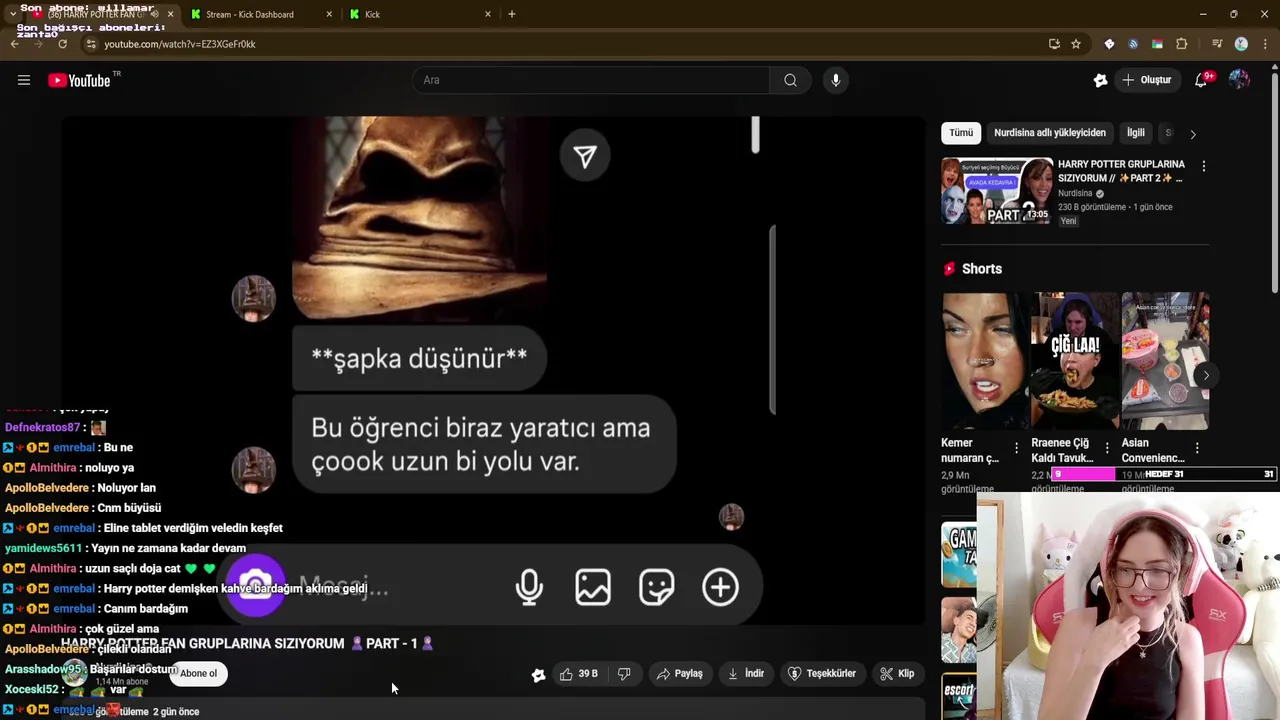Open the Extensions puzzle icon
Viewport: 1280px width, 720px height.
1182,44
